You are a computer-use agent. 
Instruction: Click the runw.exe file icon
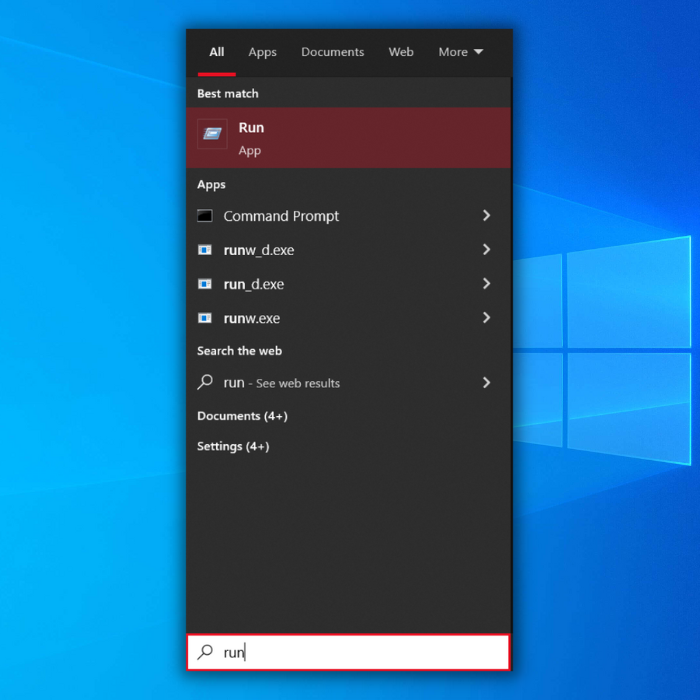[x=205, y=318]
